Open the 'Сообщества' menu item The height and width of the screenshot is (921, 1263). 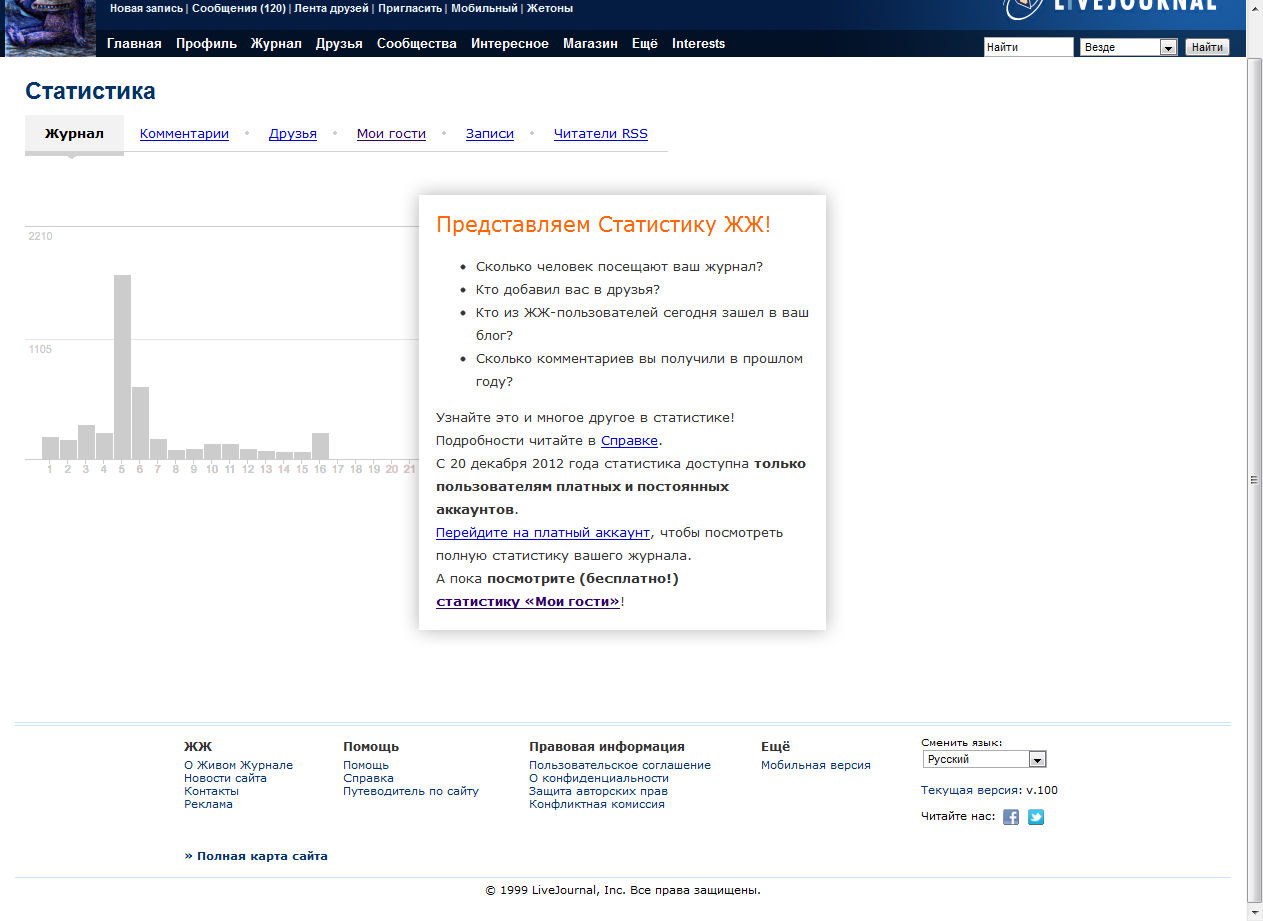point(417,43)
